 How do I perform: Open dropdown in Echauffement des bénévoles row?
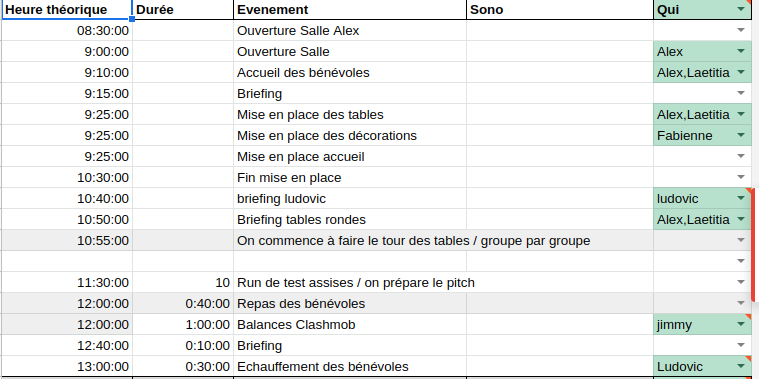point(741,366)
